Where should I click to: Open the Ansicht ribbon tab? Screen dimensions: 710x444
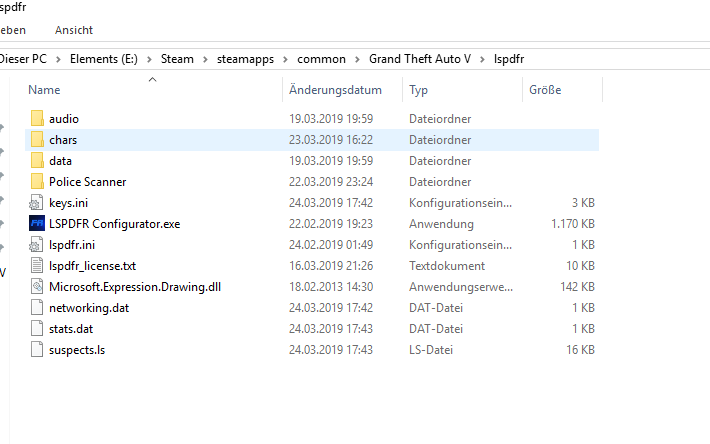pos(74,30)
